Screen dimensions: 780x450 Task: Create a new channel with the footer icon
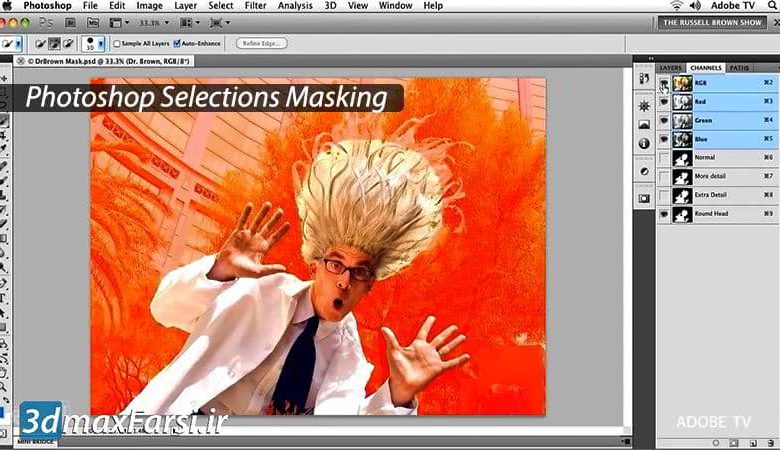click(753, 443)
